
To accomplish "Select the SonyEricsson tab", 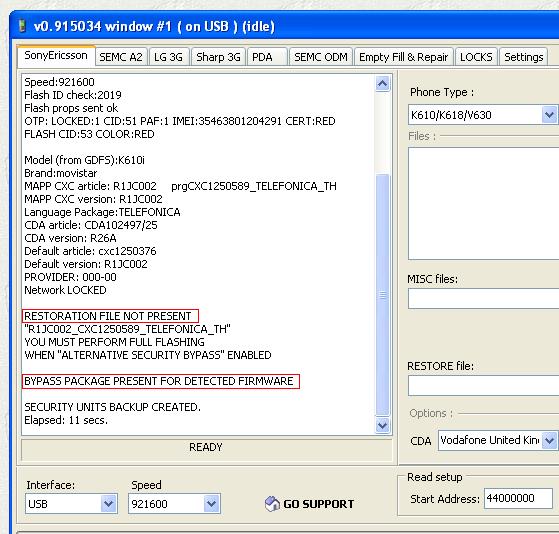I will click(56, 56).
